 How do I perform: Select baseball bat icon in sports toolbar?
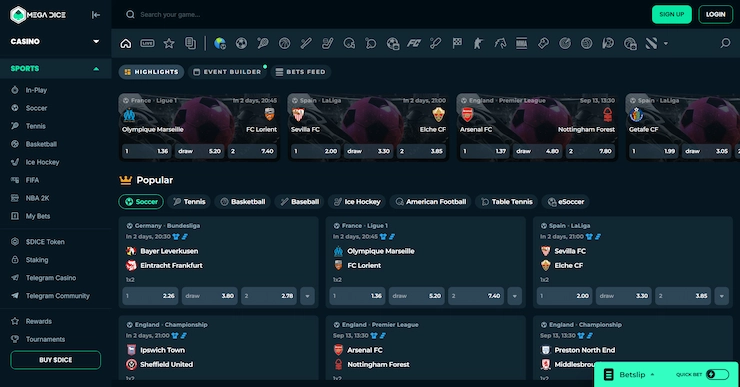306,43
